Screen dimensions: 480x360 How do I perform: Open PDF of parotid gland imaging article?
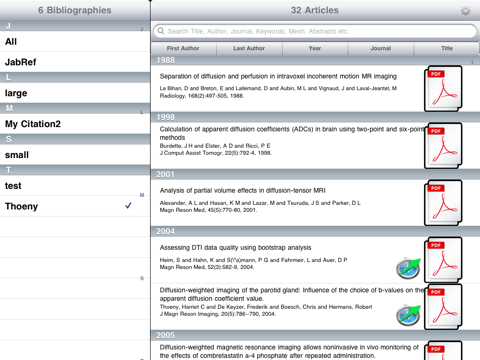click(x=443, y=307)
